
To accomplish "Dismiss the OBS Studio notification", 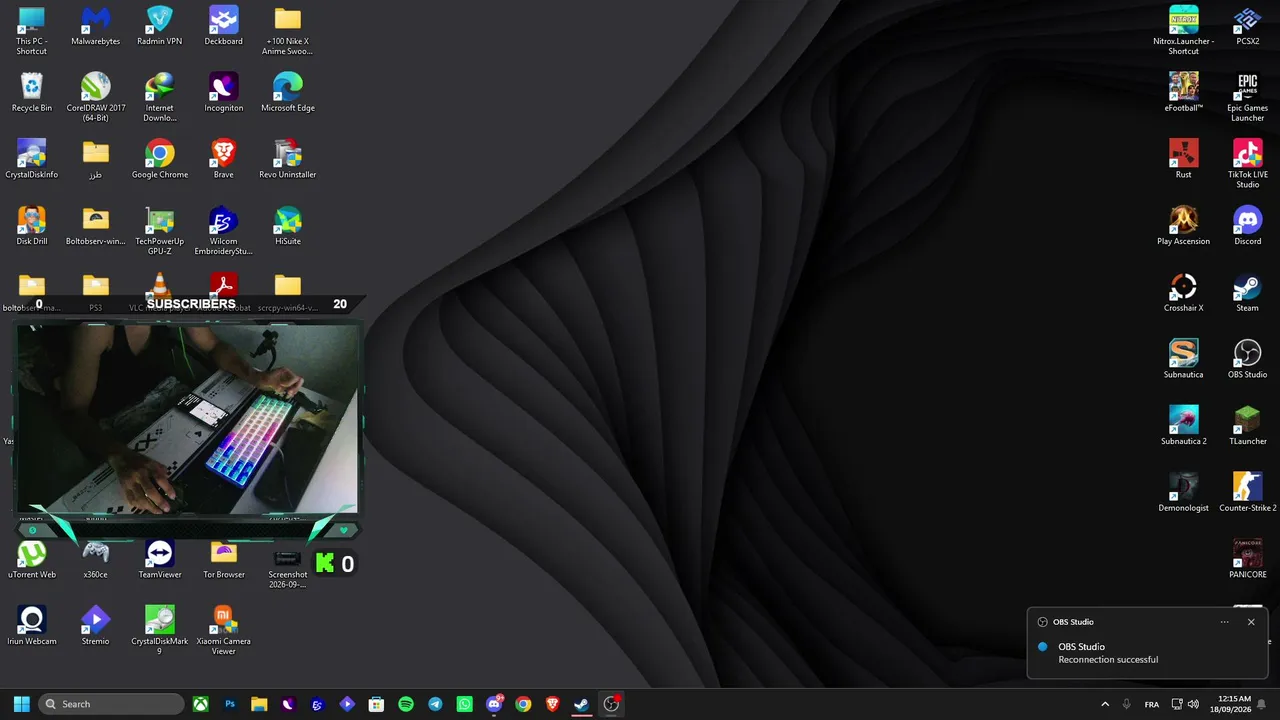I will (x=1251, y=622).
